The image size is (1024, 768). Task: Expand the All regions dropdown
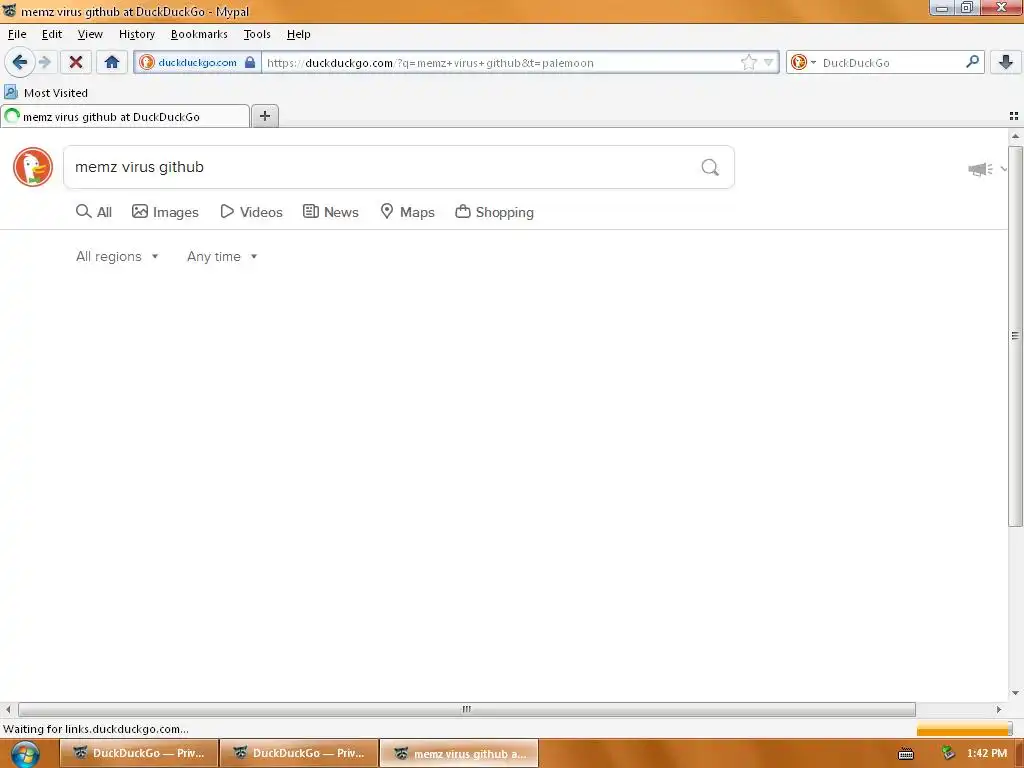[118, 257]
